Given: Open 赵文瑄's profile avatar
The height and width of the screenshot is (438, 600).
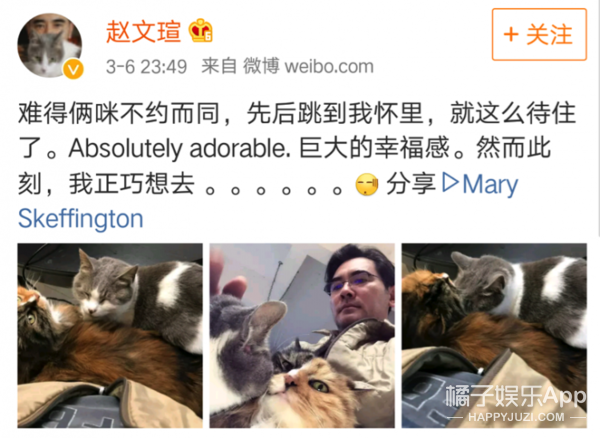Looking at the screenshot, I should click(50, 45).
